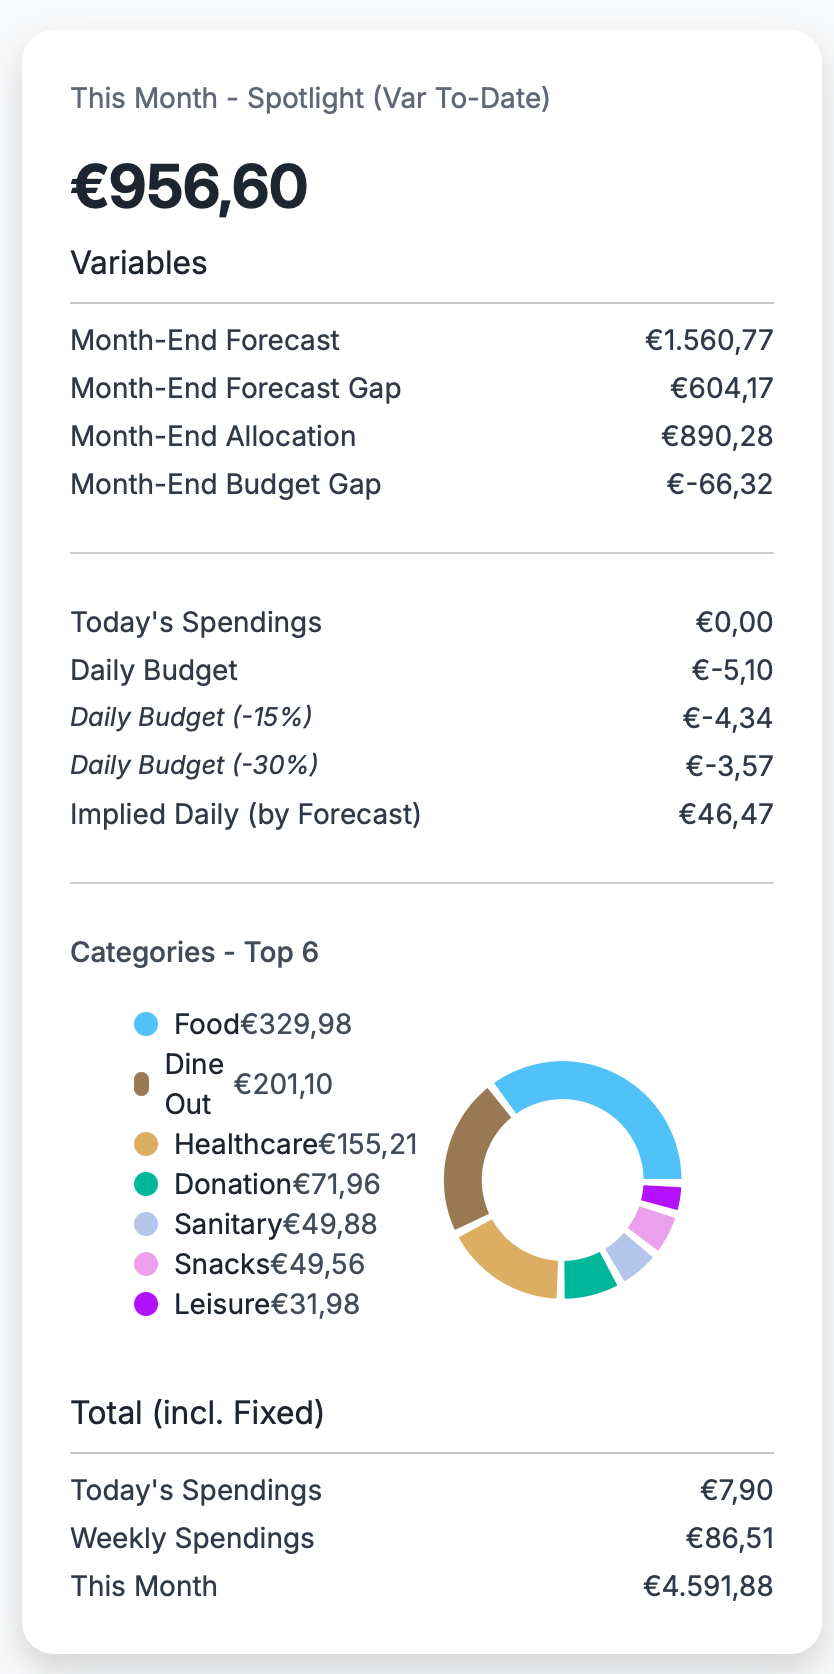Click the Weekly Spendings row
The height and width of the screenshot is (1674, 834).
coord(421,1538)
